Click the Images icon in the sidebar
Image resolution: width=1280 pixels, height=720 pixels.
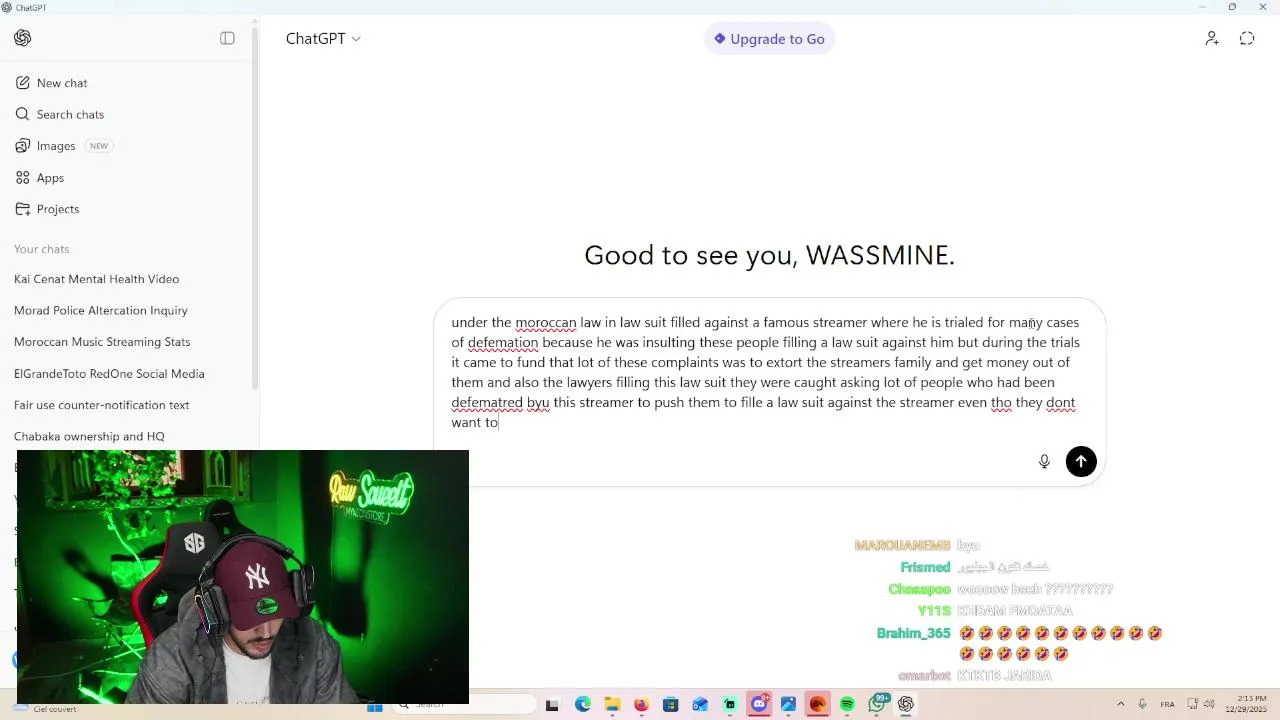tap(23, 146)
